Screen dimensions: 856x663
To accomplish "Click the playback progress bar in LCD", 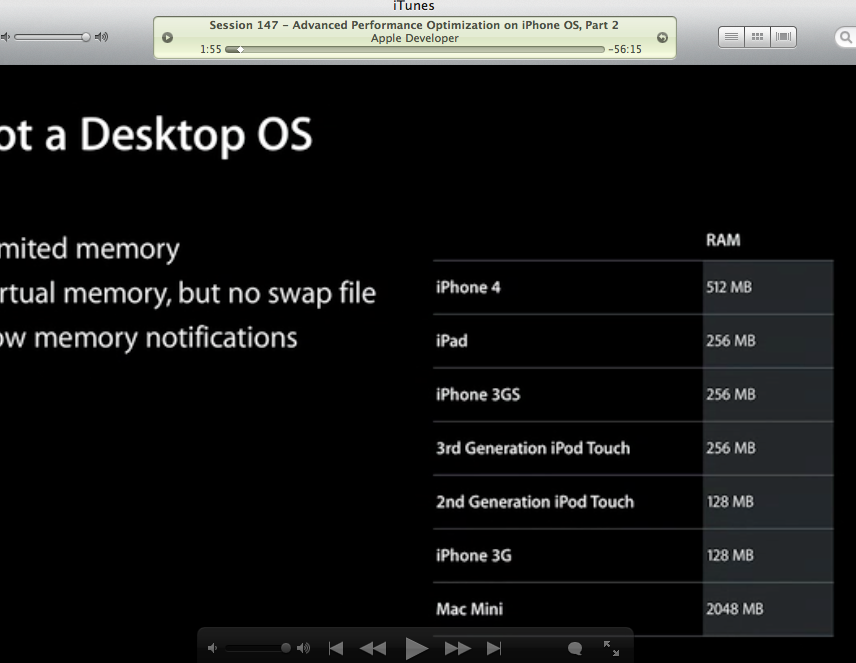I will pyautogui.click(x=415, y=49).
